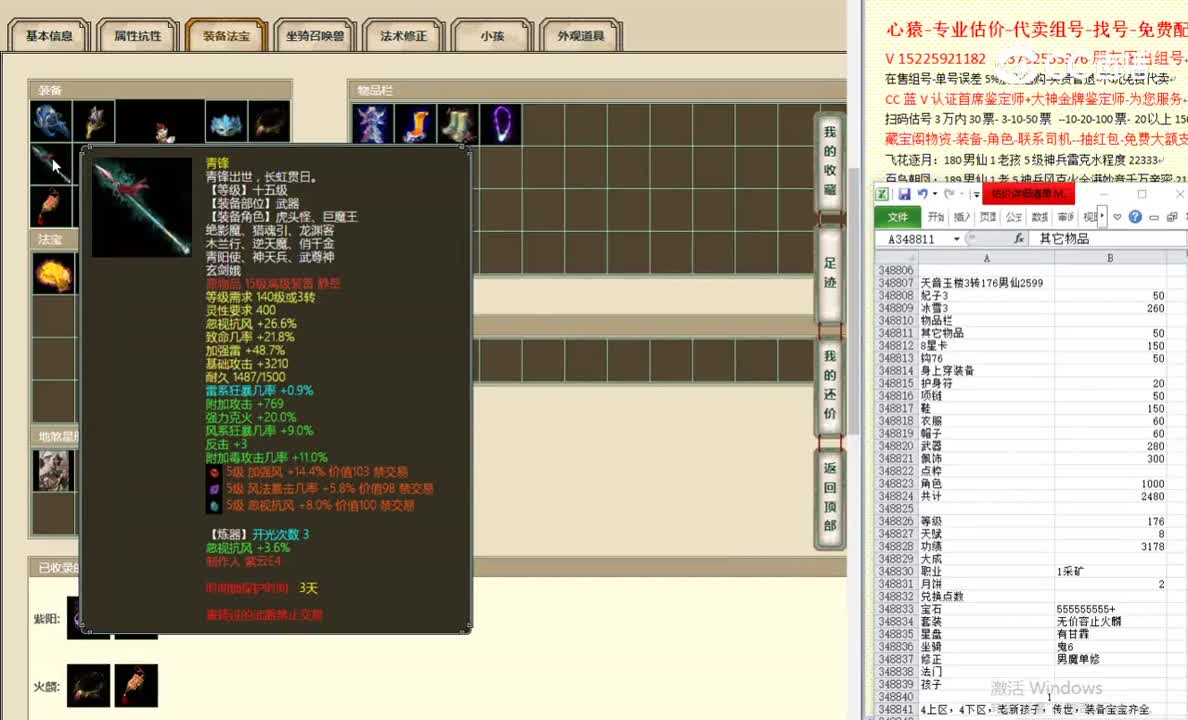Select the fireball icon in the 法宝 slot
Screen dimensions: 1188x720
pyautogui.click(x=53, y=272)
